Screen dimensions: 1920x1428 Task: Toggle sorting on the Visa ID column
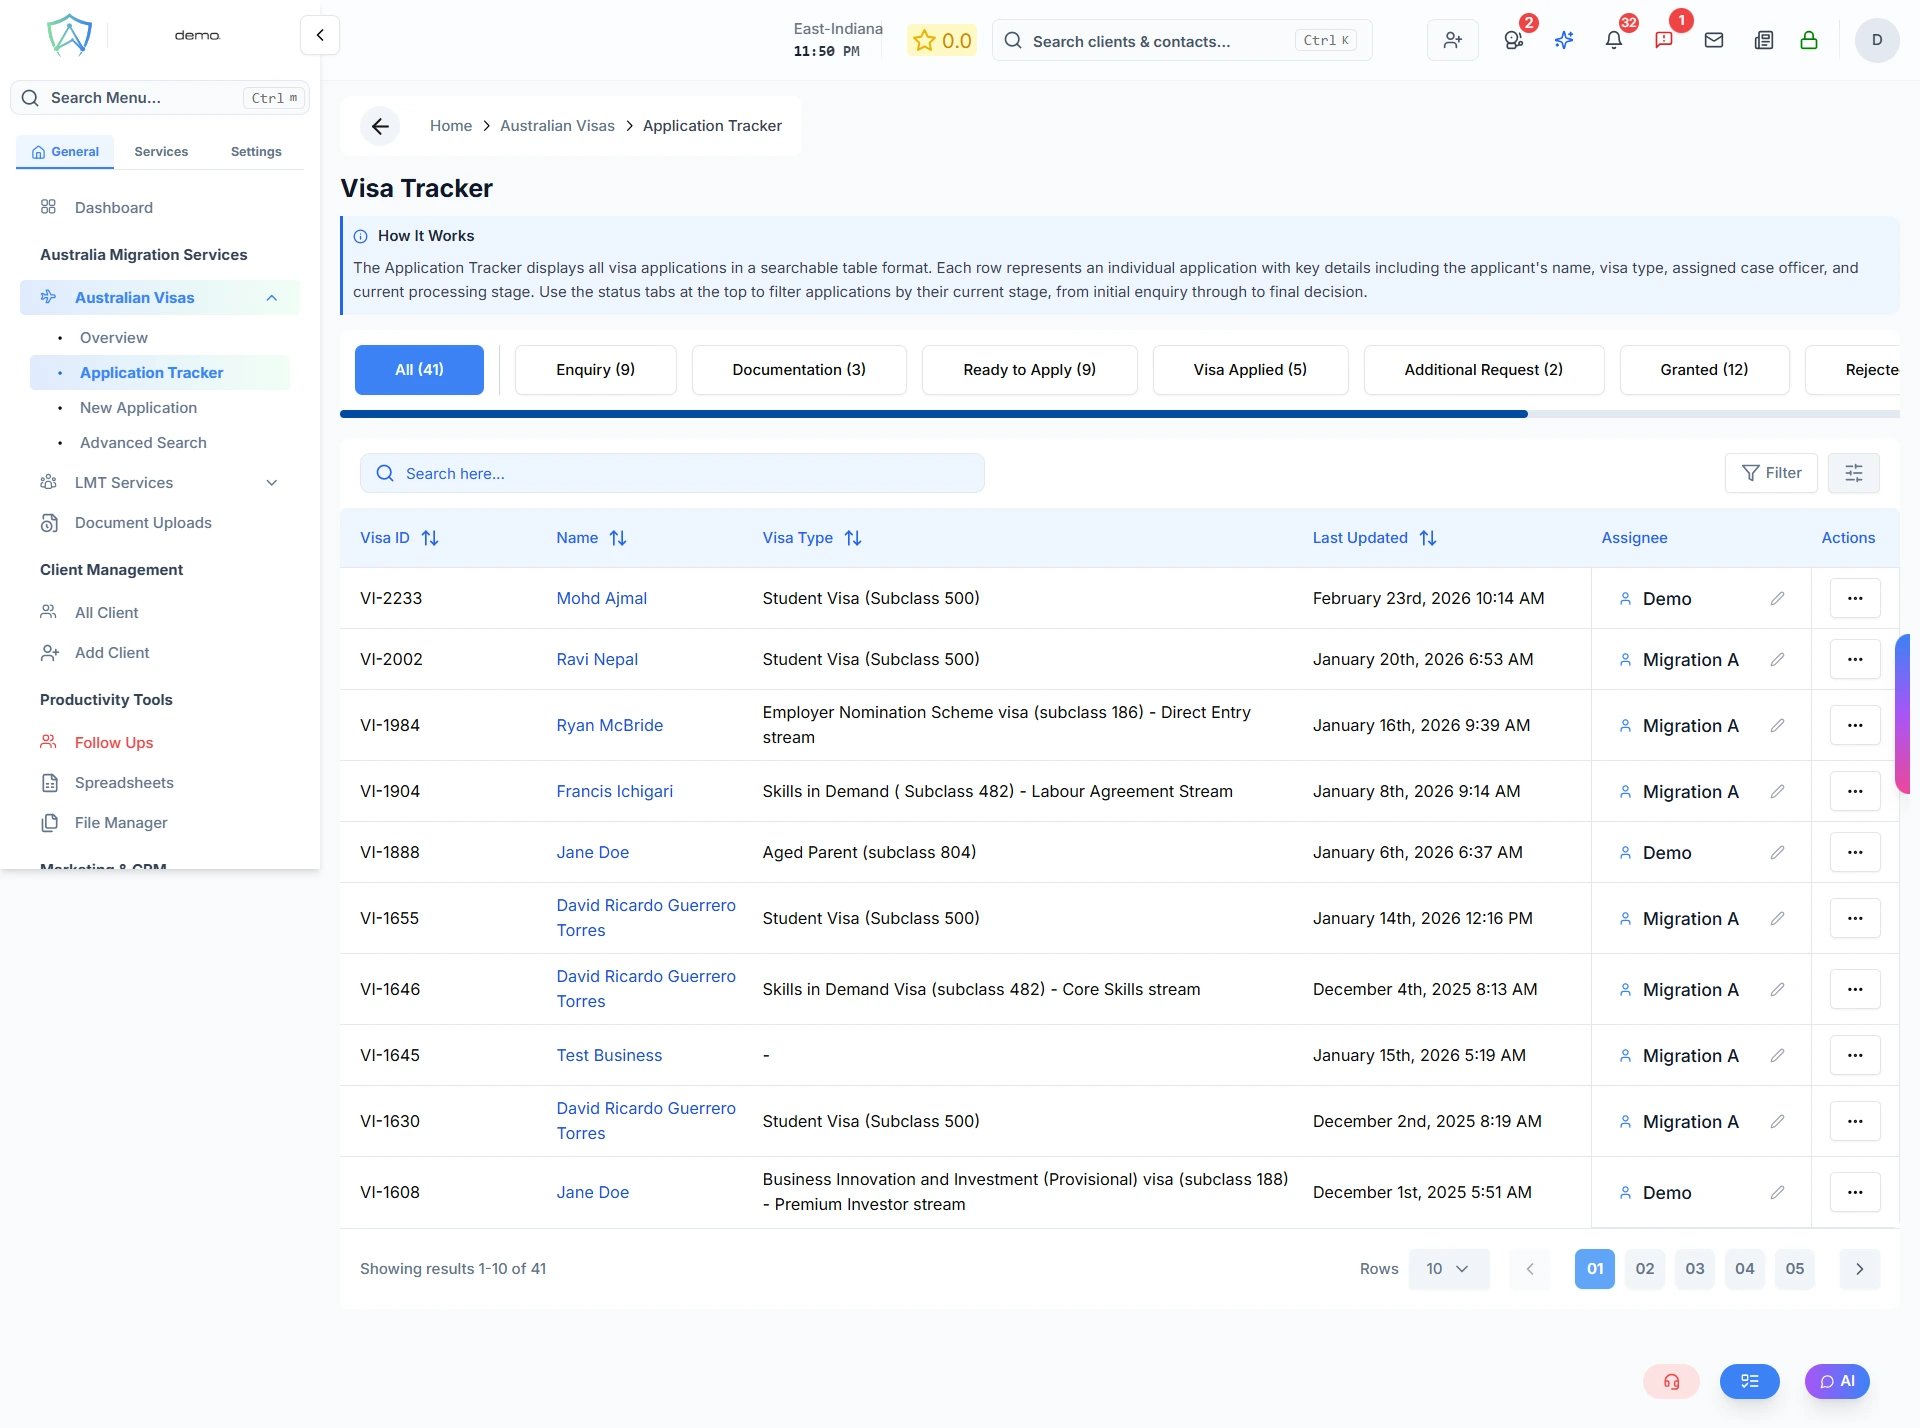pos(430,538)
